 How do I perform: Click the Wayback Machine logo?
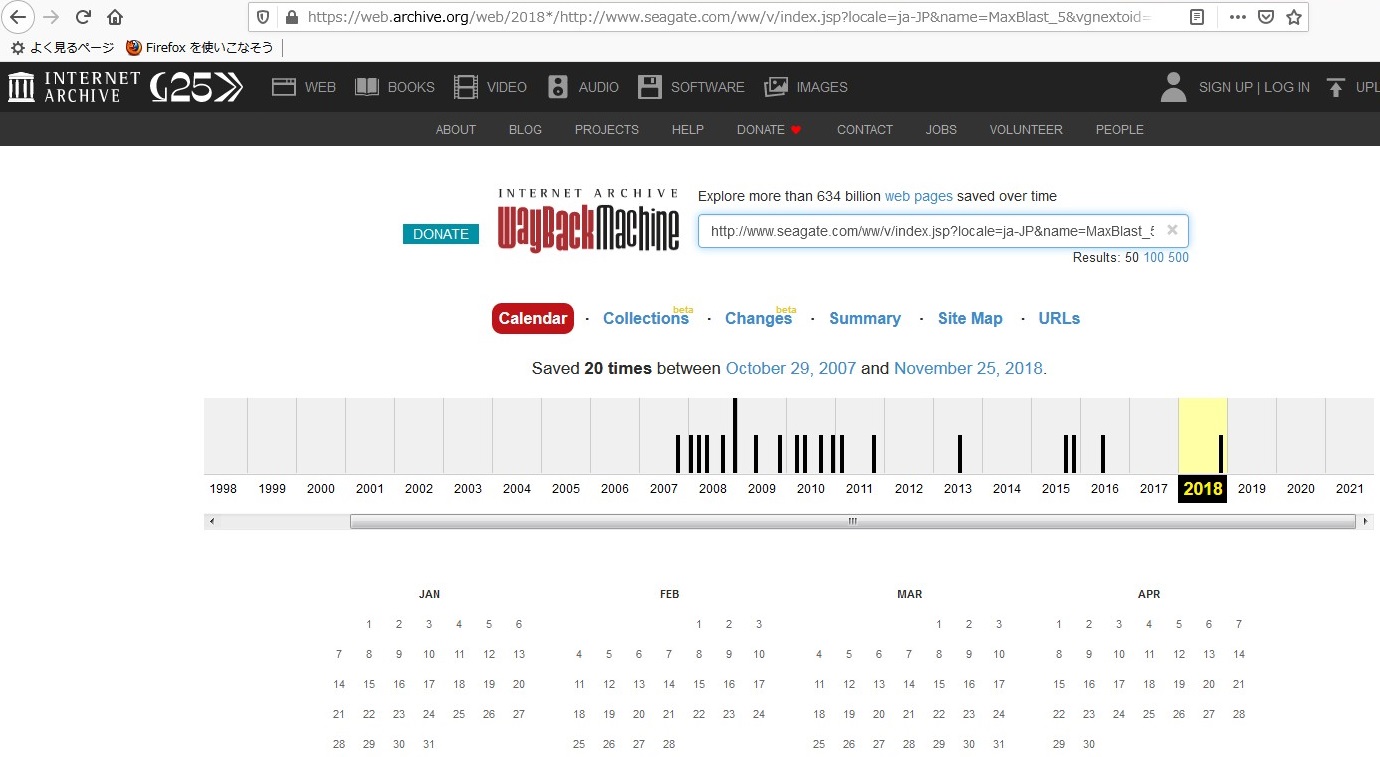[588, 220]
